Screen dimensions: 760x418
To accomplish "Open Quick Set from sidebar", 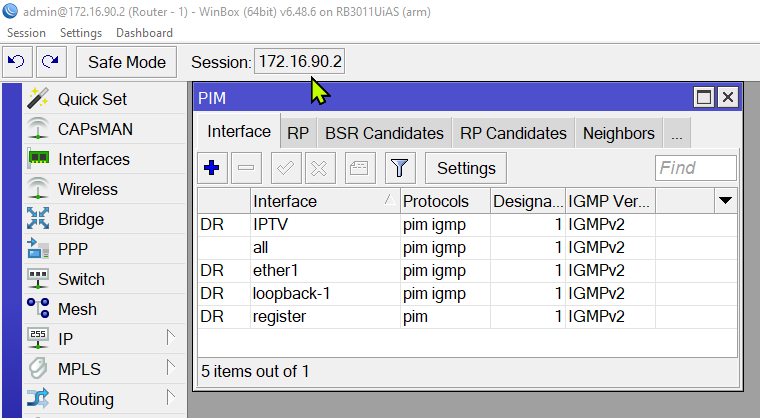I will [x=105, y=99].
